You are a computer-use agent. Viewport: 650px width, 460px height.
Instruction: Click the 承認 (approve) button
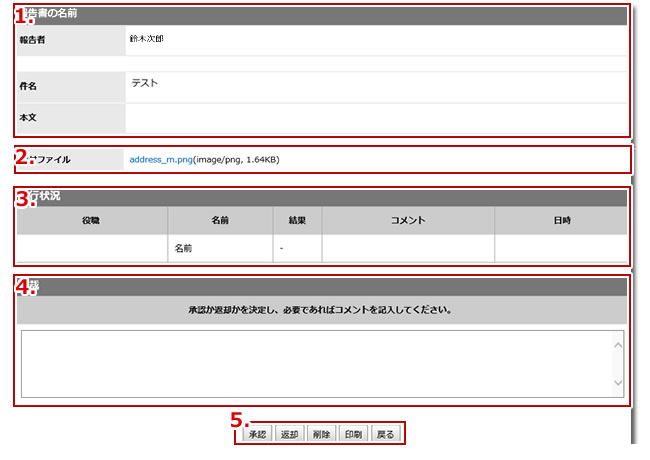(x=256, y=434)
